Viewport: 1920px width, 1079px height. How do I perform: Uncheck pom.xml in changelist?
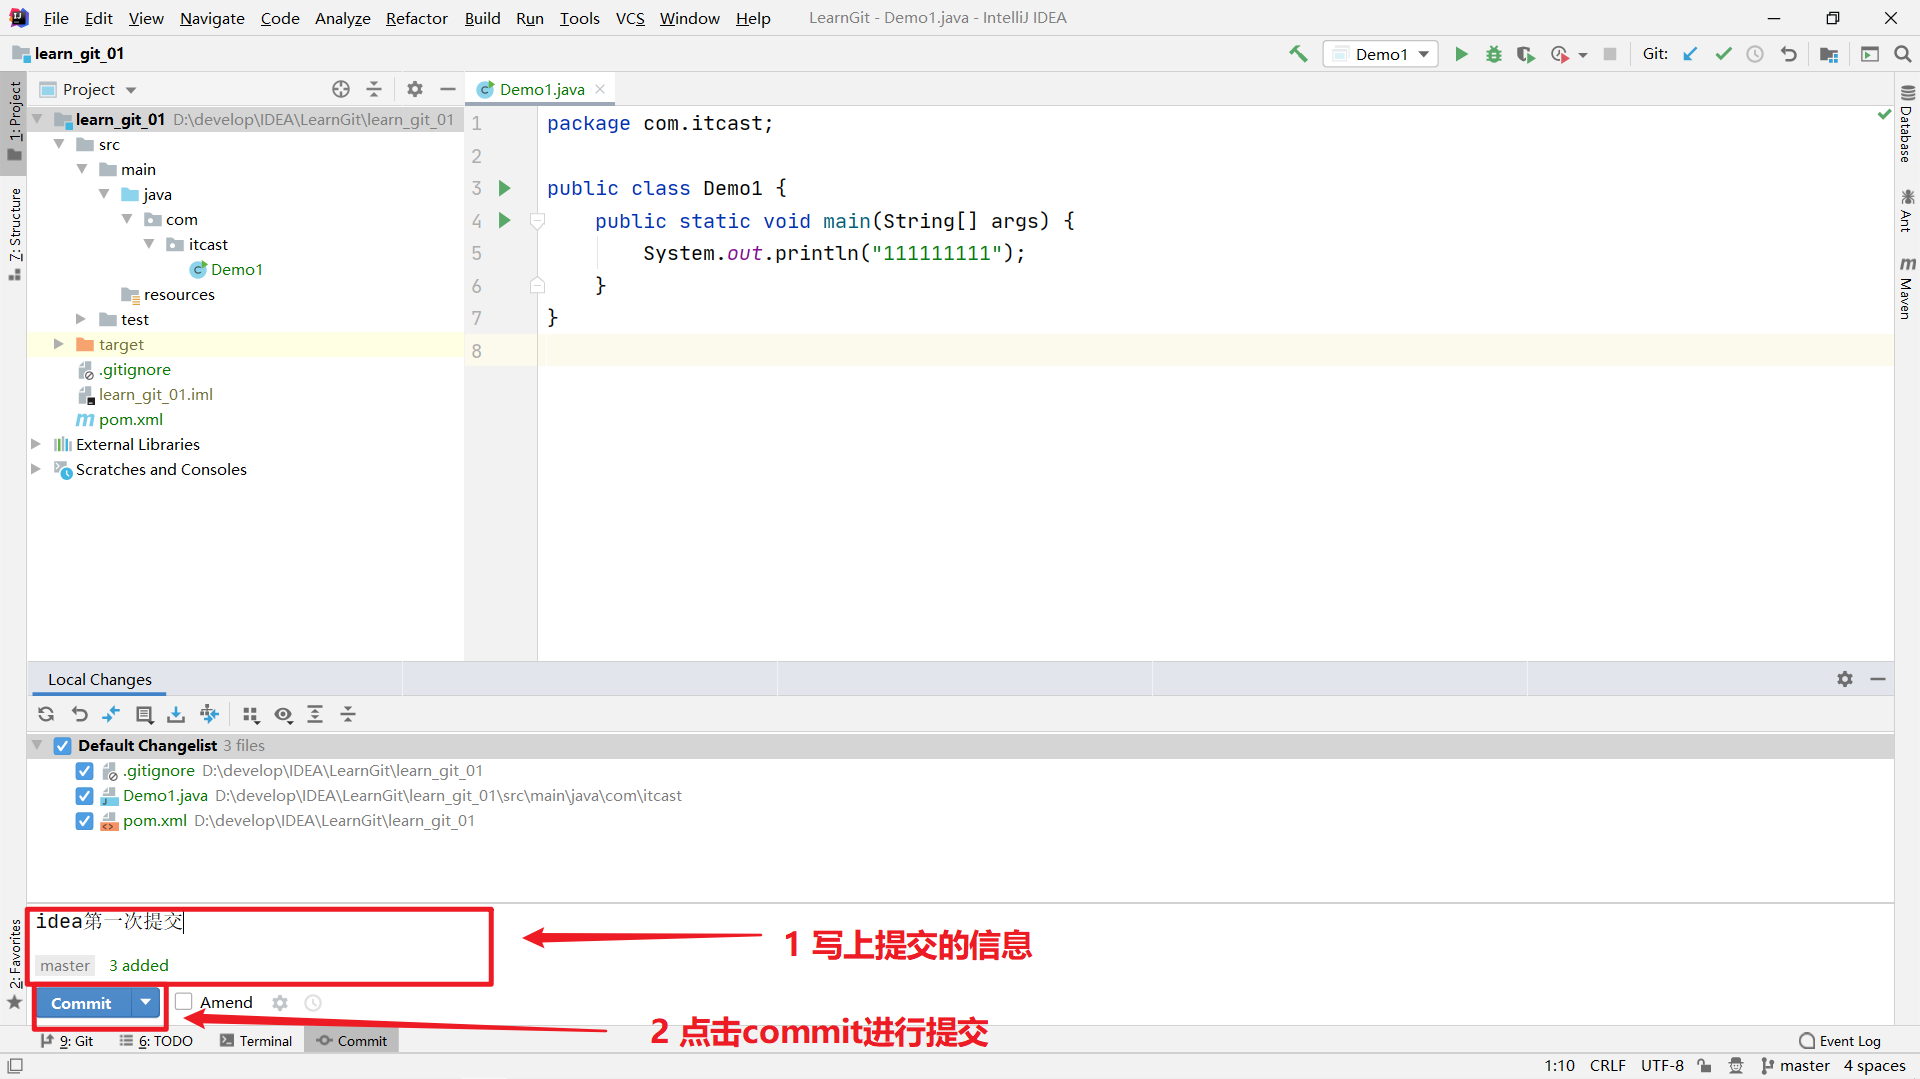tap(85, 821)
